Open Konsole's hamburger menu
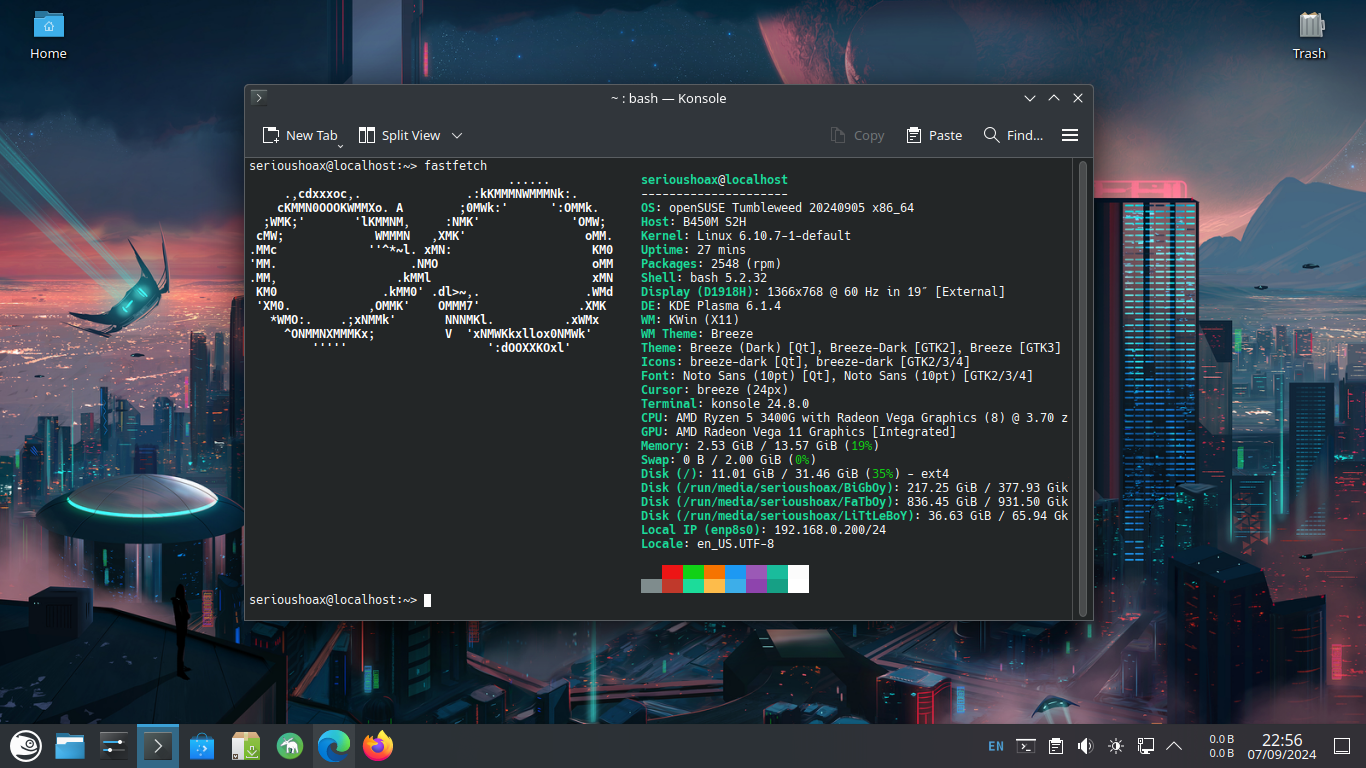The height and width of the screenshot is (768, 1366). tap(1069, 135)
